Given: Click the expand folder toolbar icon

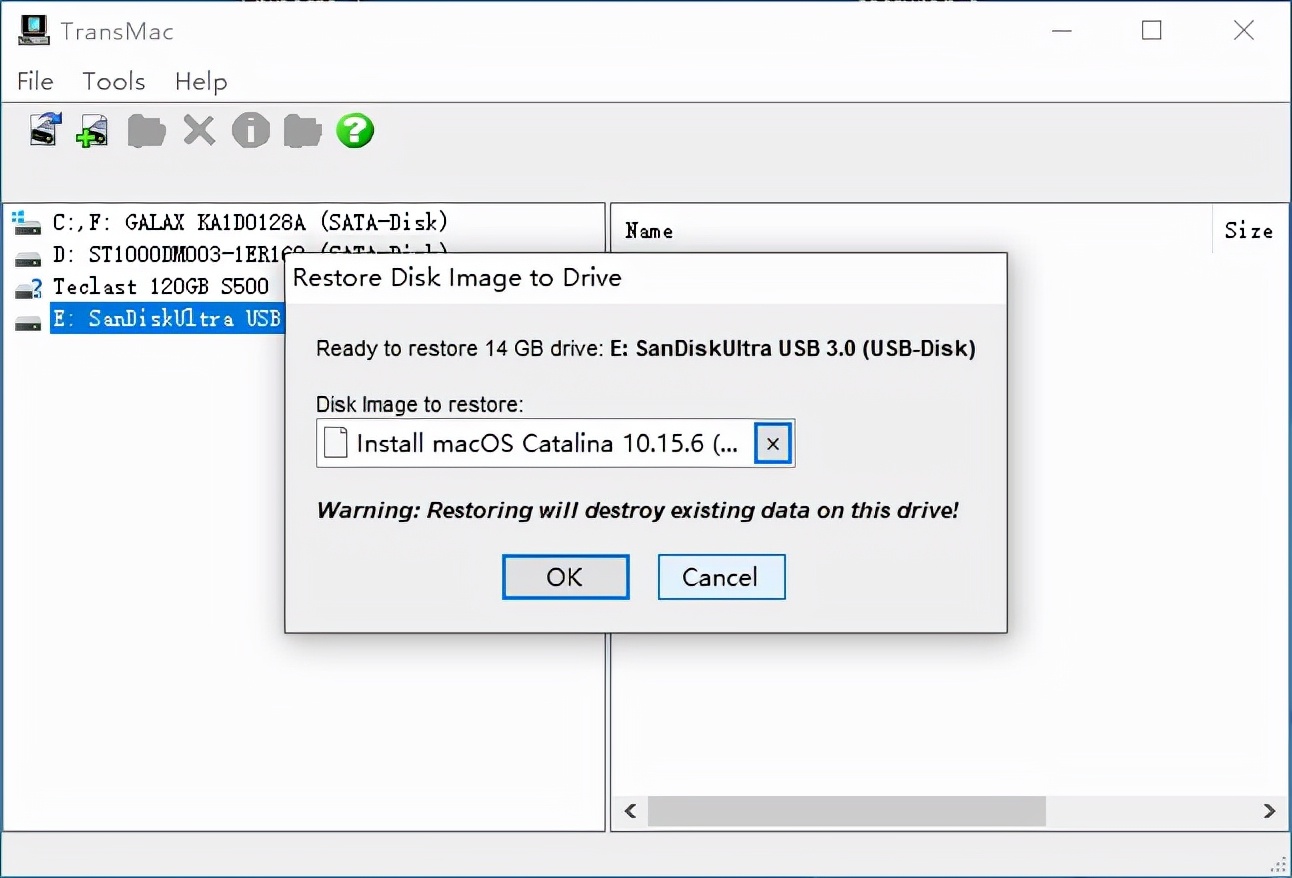Looking at the screenshot, I should [x=302, y=130].
